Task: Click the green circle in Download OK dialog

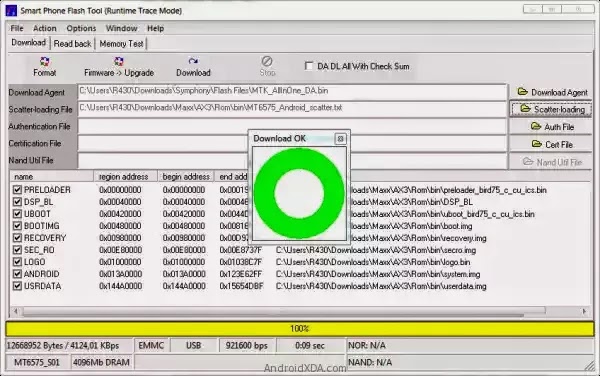Action: click(x=299, y=194)
